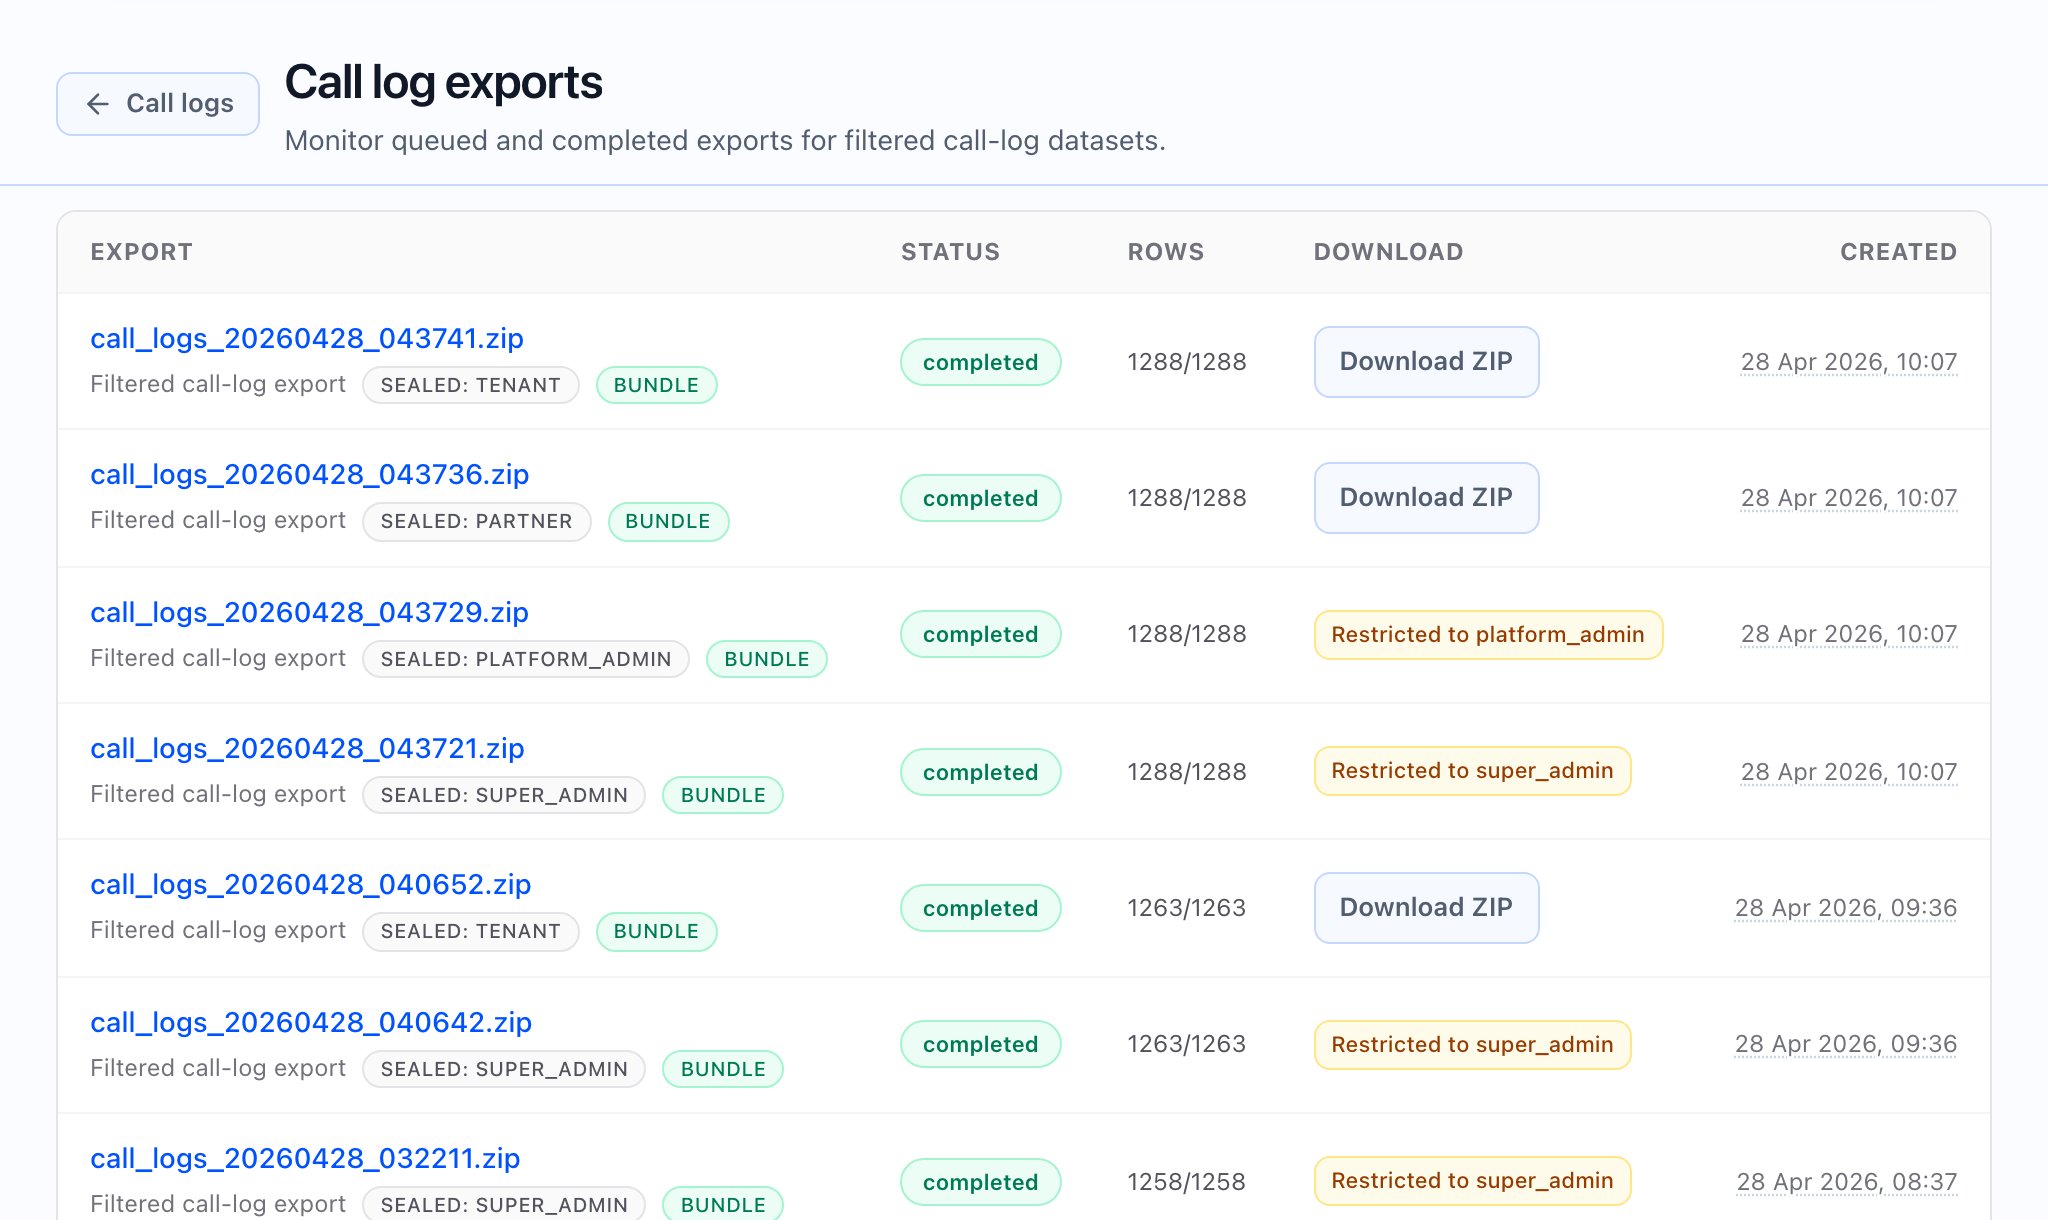This screenshot has width=2048, height=1220.
Task: Open call_logs_20260428_032211.zip link
Action: (305, 1159)
